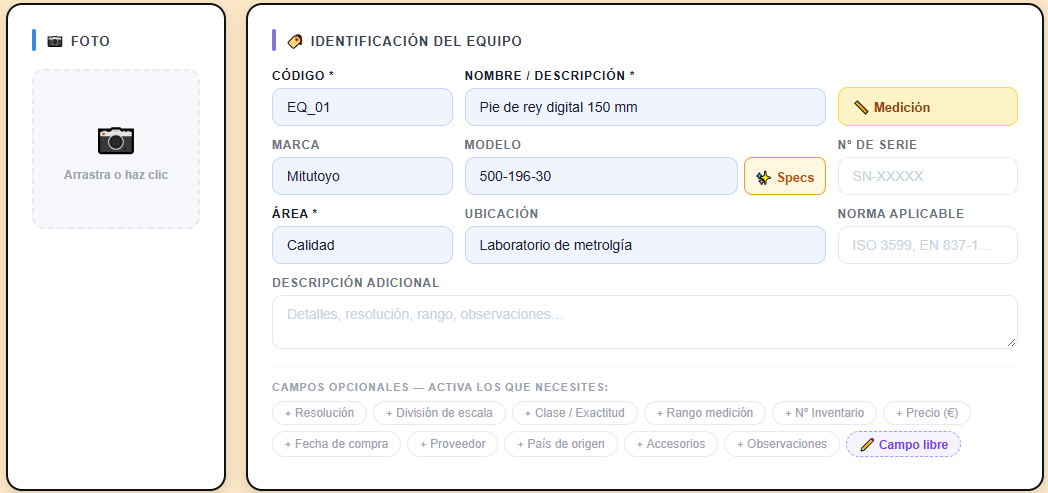Click the Descripción adicional text area

(644, 322)
